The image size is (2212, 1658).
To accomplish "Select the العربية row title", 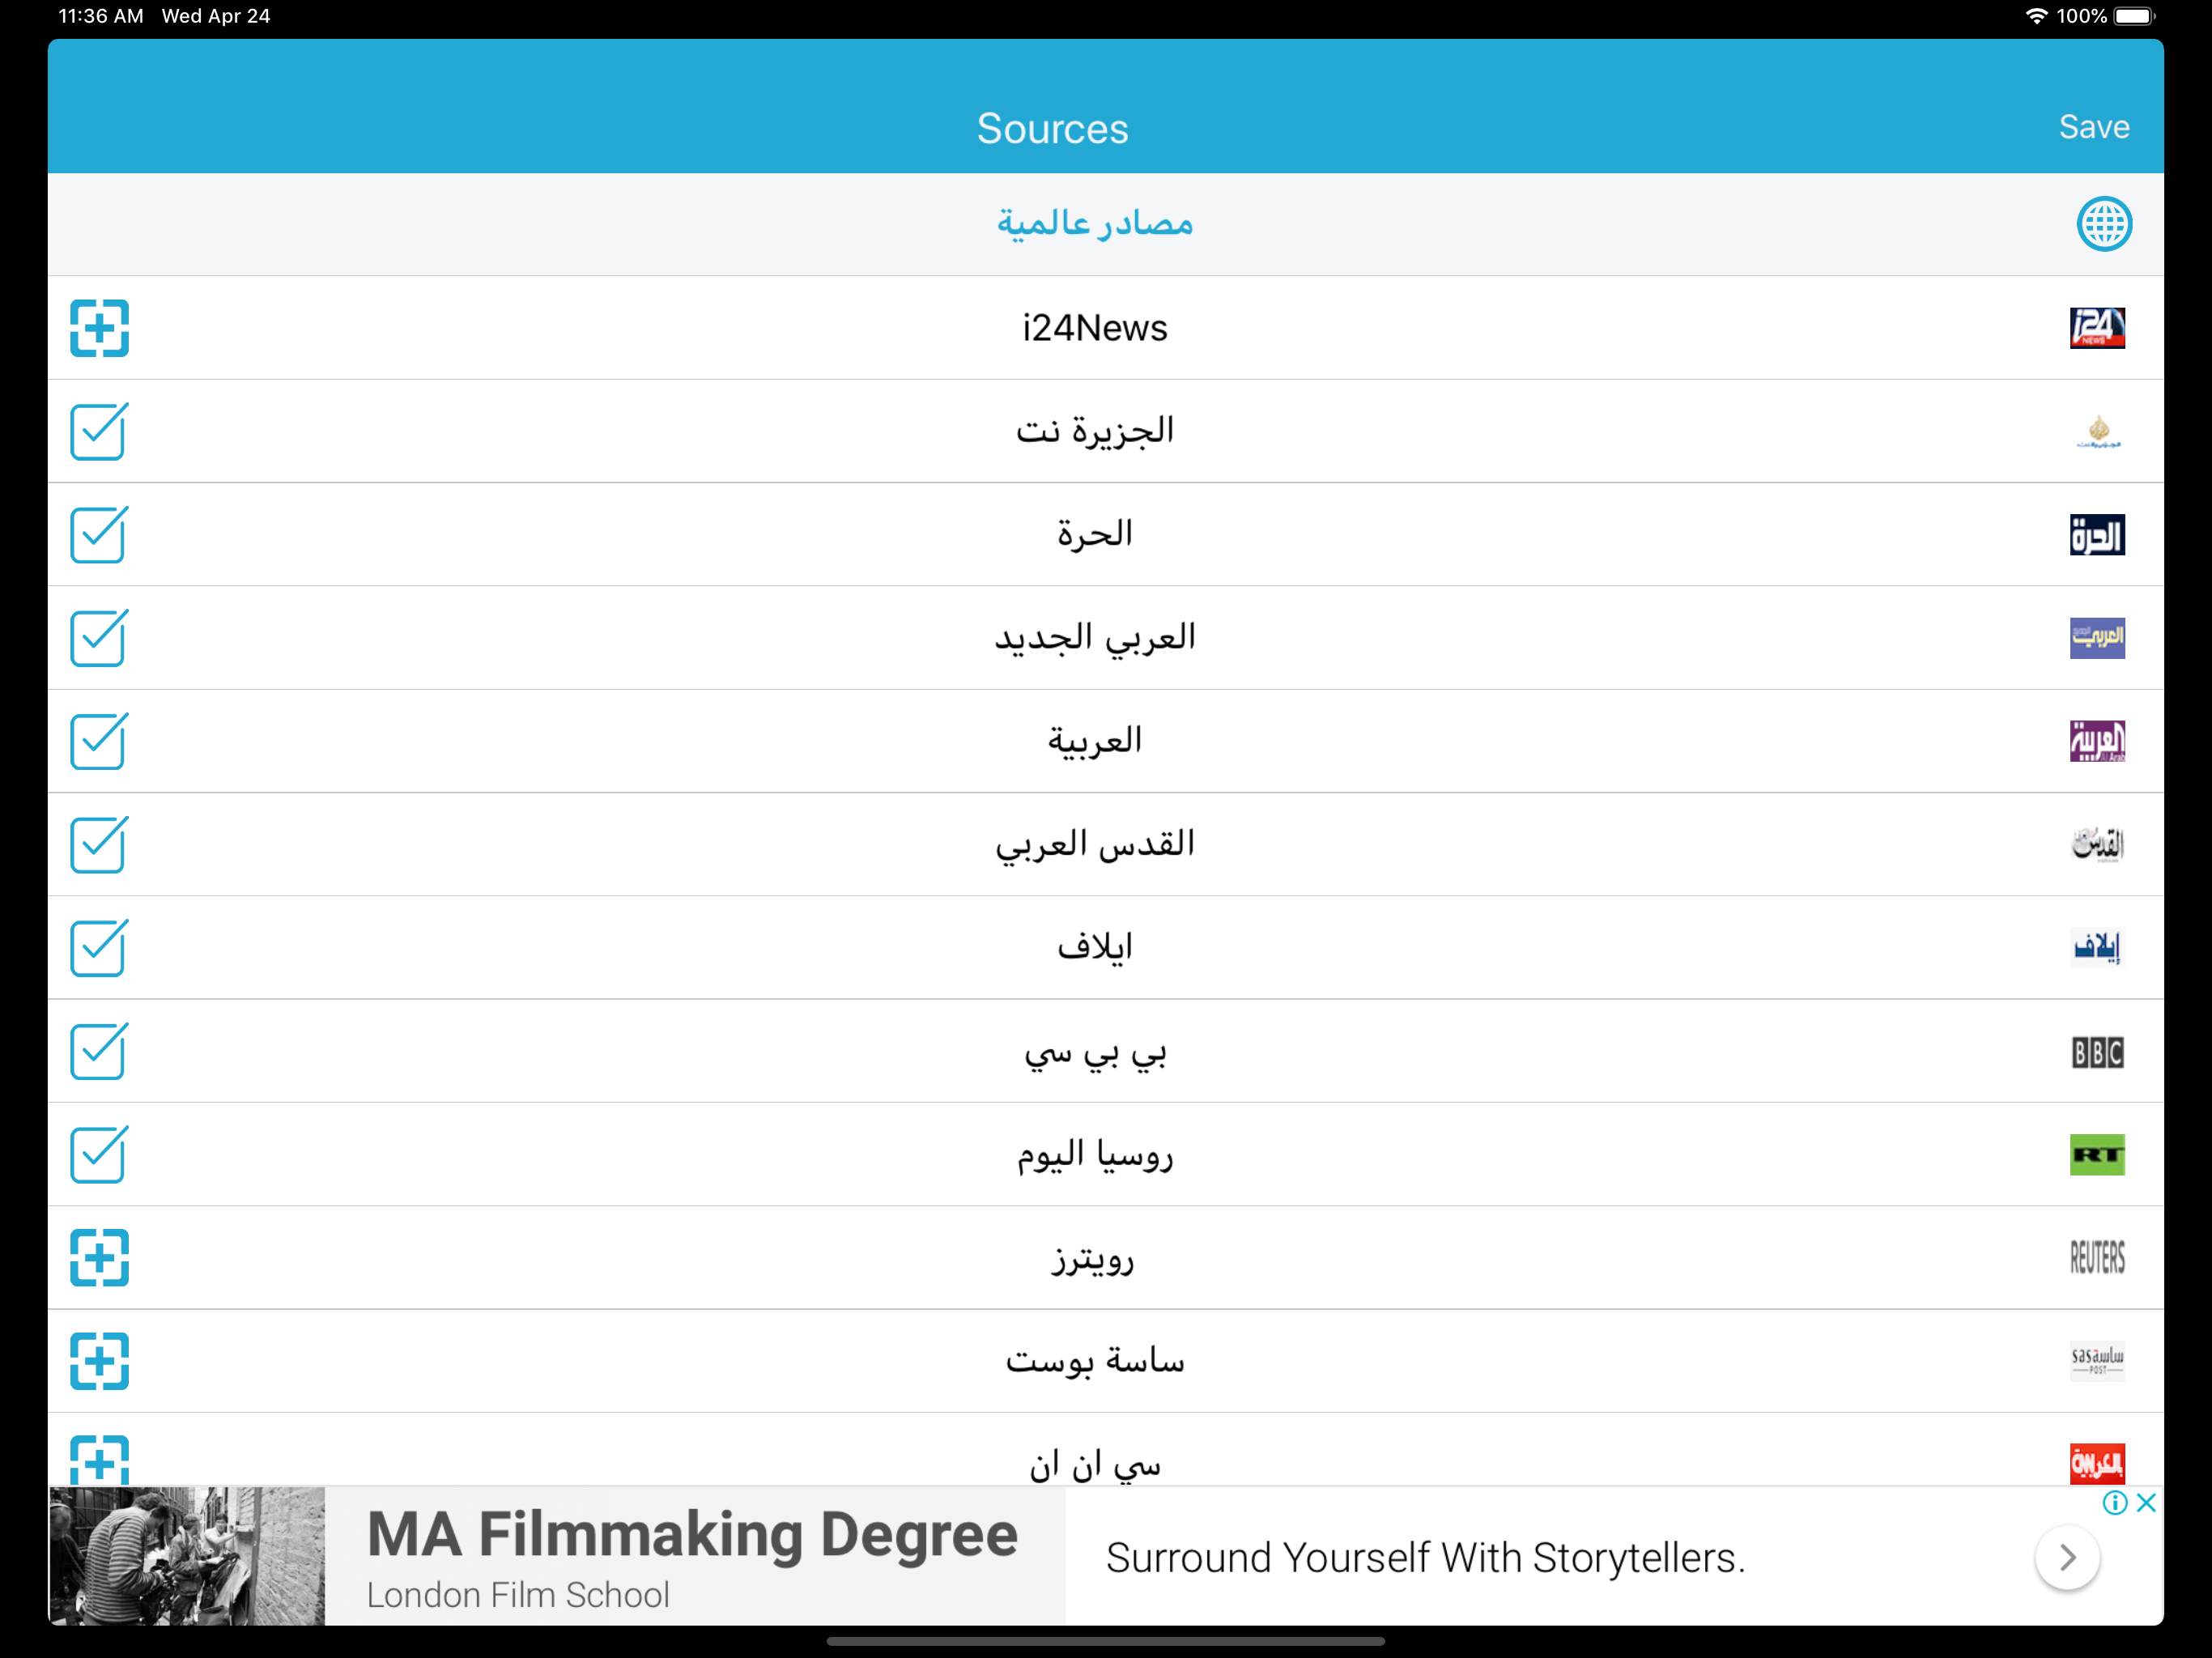I will coord(1094,741).
